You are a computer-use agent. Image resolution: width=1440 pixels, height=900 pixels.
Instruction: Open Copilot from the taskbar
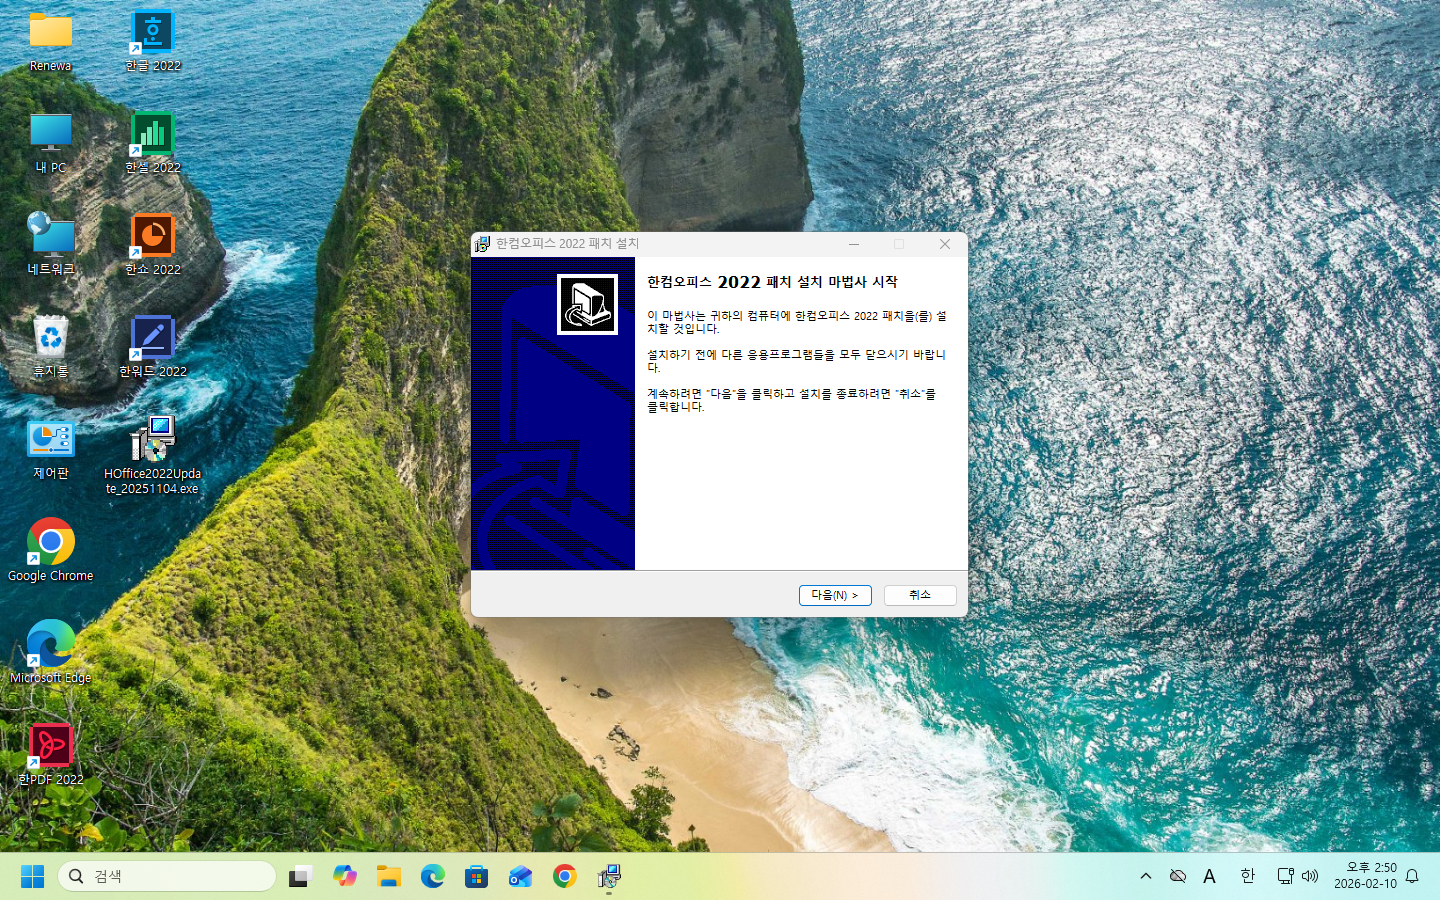click(345, 876)
